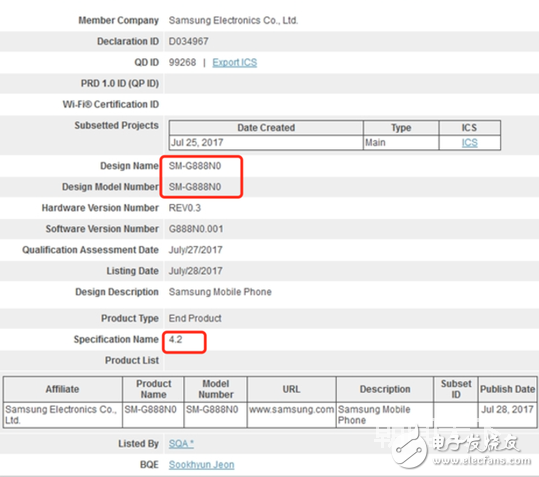
Task: Click the Product Name column header
Action: click(153, 389)
